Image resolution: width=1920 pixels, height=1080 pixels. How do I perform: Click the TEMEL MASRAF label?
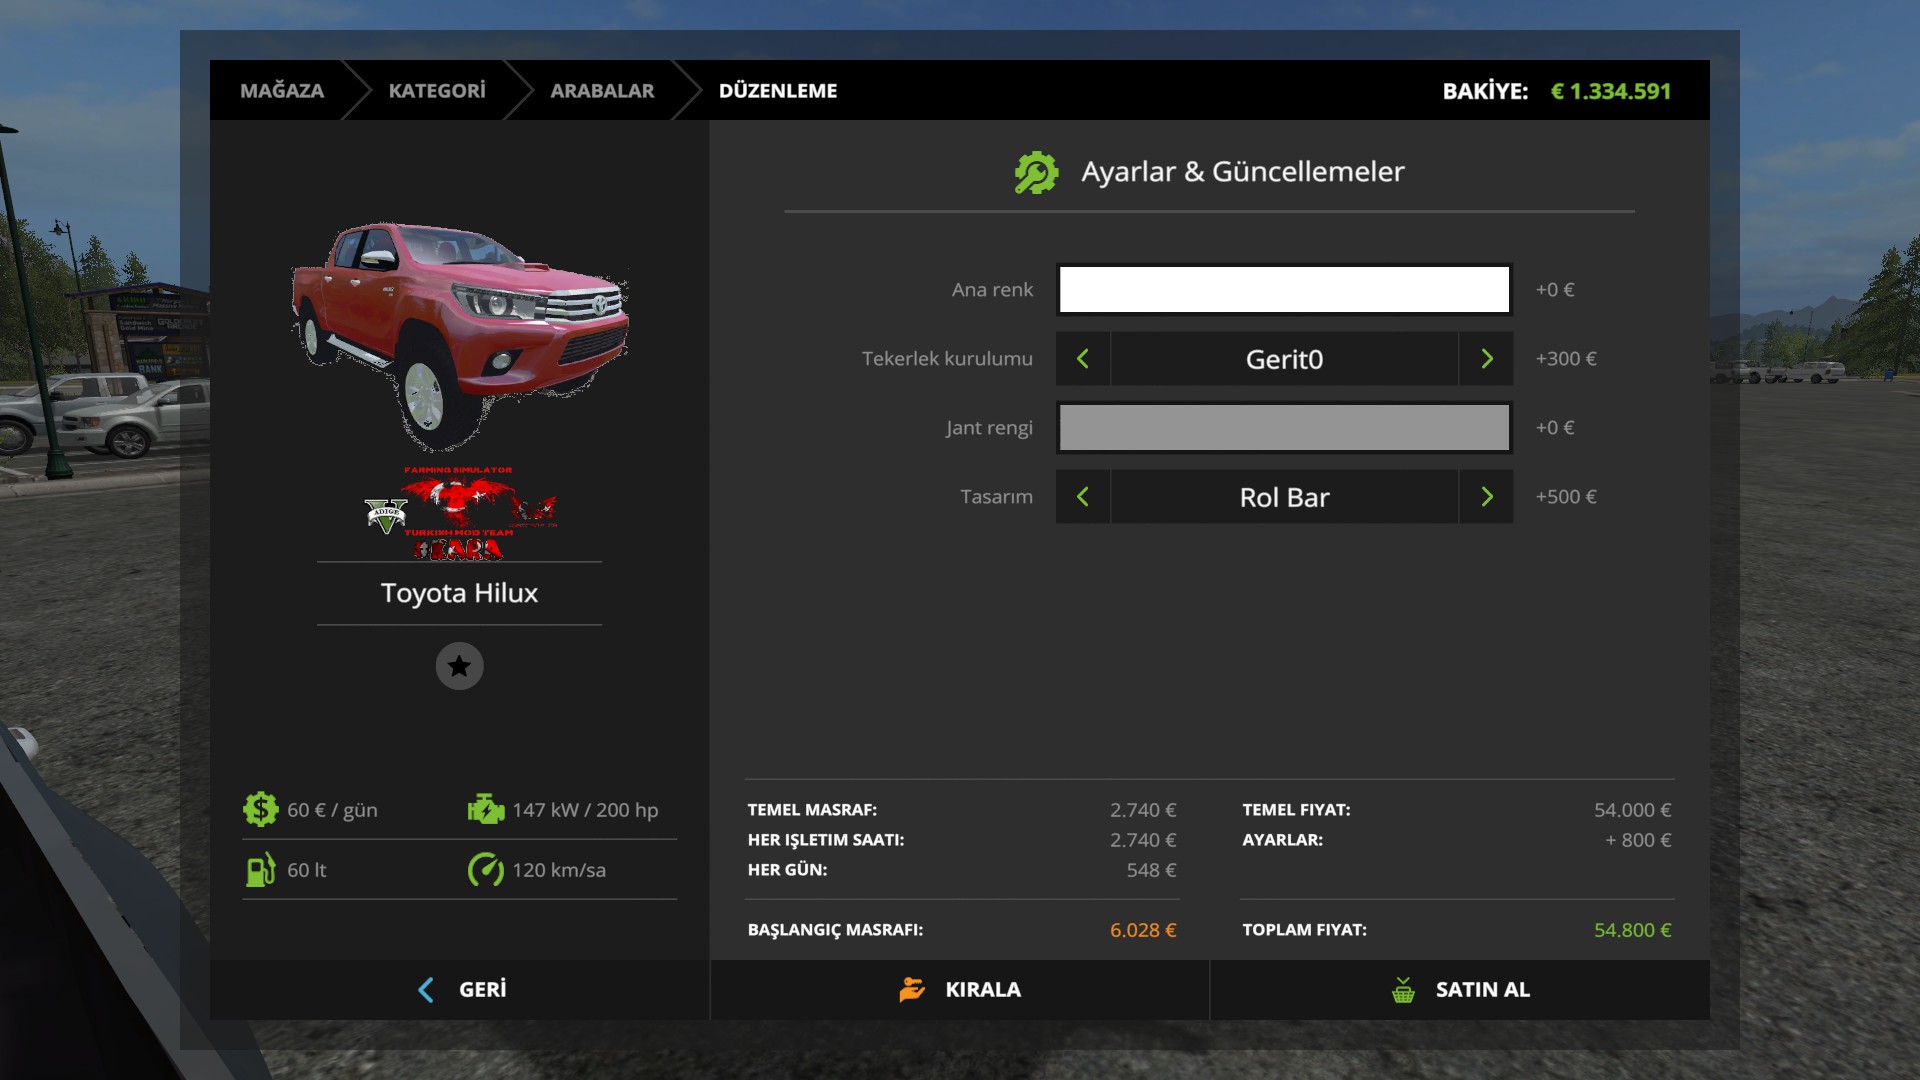812,810
